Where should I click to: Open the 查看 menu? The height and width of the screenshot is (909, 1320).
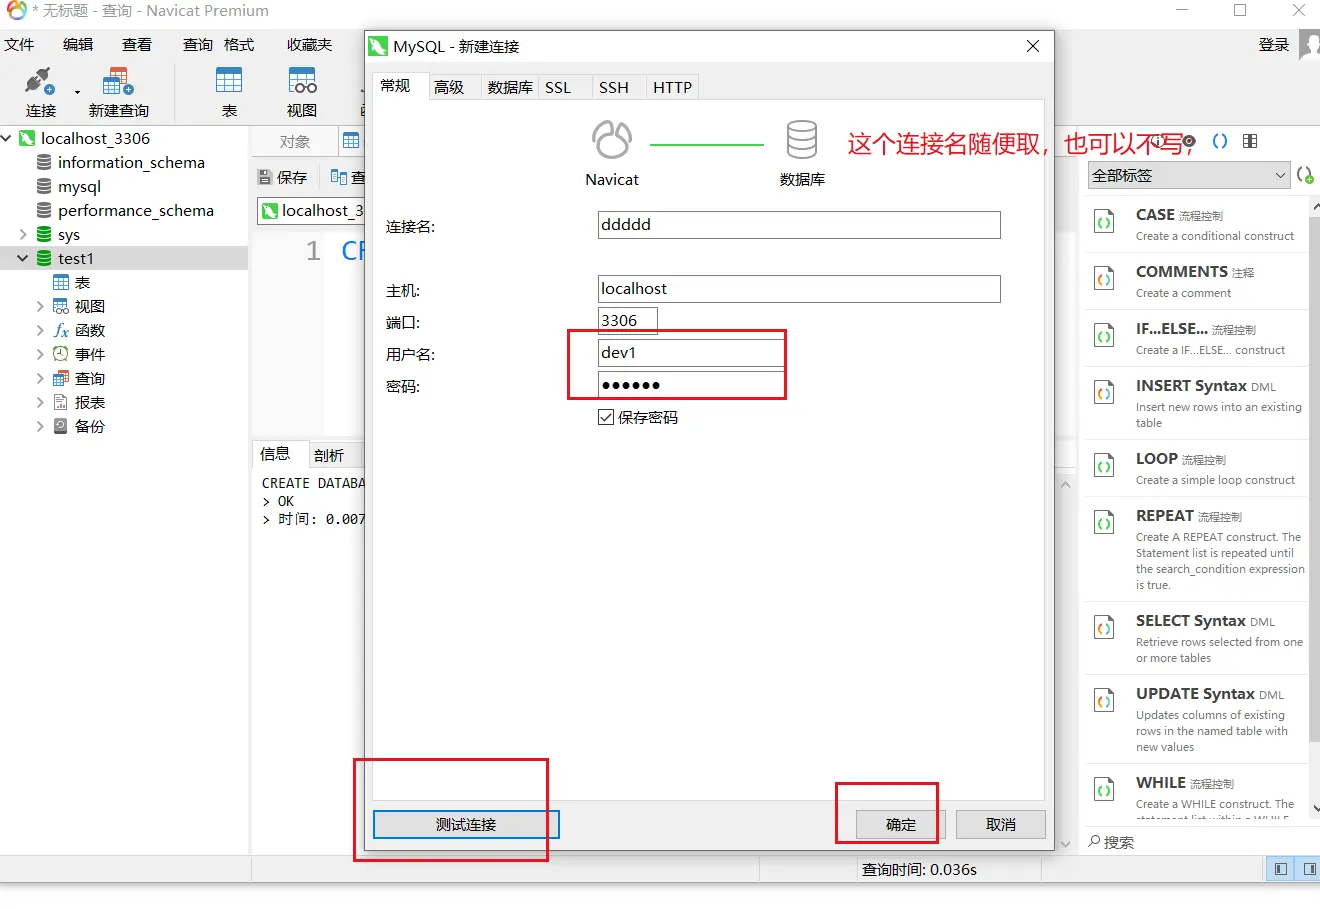pyautogui.click(x=137, y=44)
